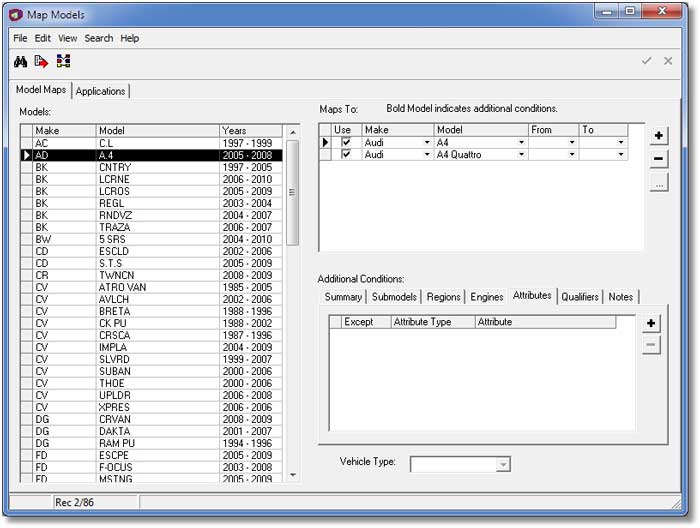
Task: Uncheck Use checkbox for Audi A4 row
Action: point(347,143)
